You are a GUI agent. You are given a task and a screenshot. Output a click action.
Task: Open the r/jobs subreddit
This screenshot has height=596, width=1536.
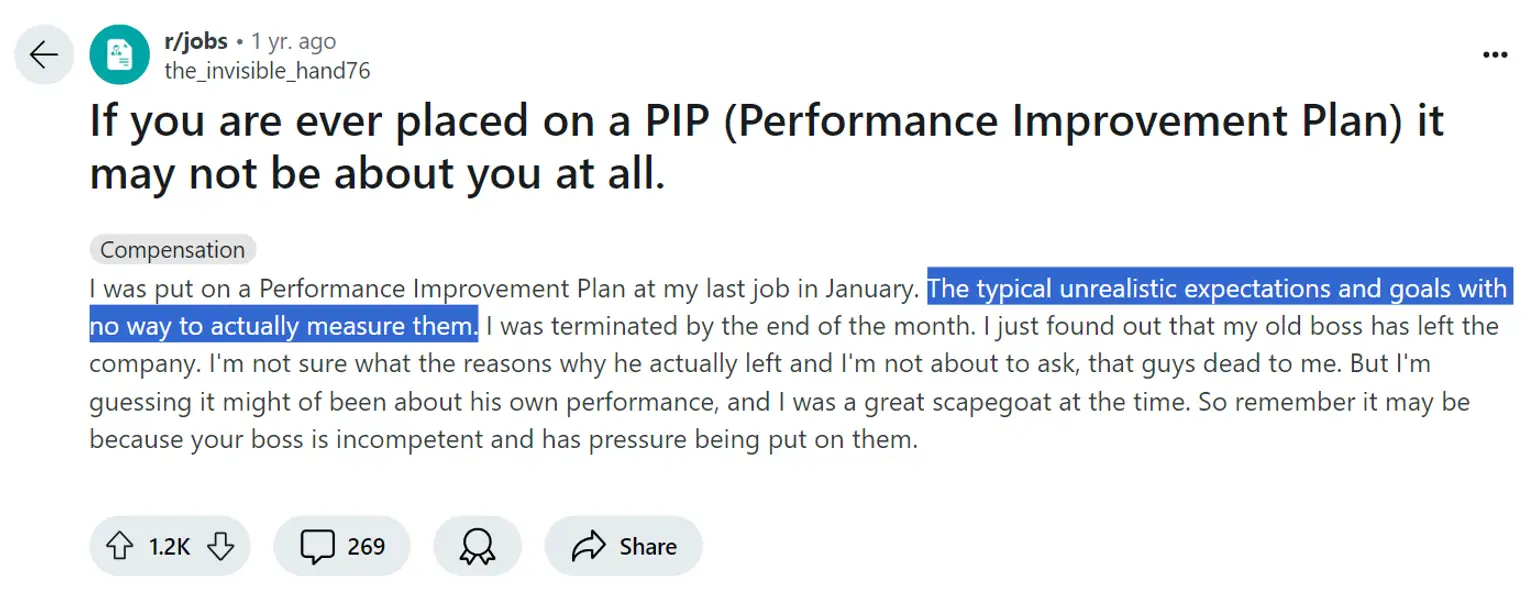(195, 41)
